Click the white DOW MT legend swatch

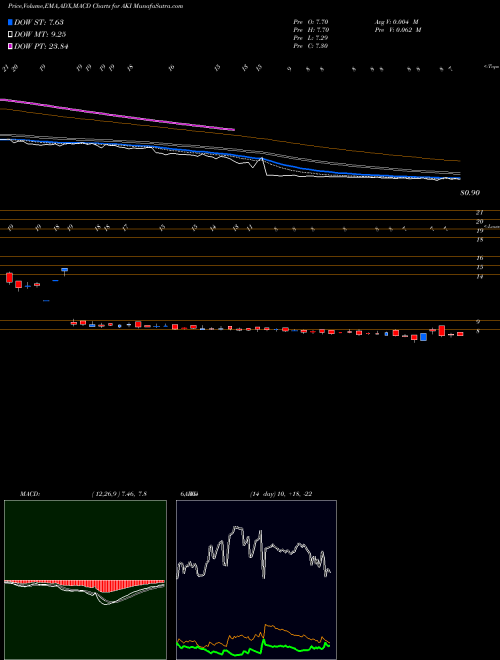[10, 35]
